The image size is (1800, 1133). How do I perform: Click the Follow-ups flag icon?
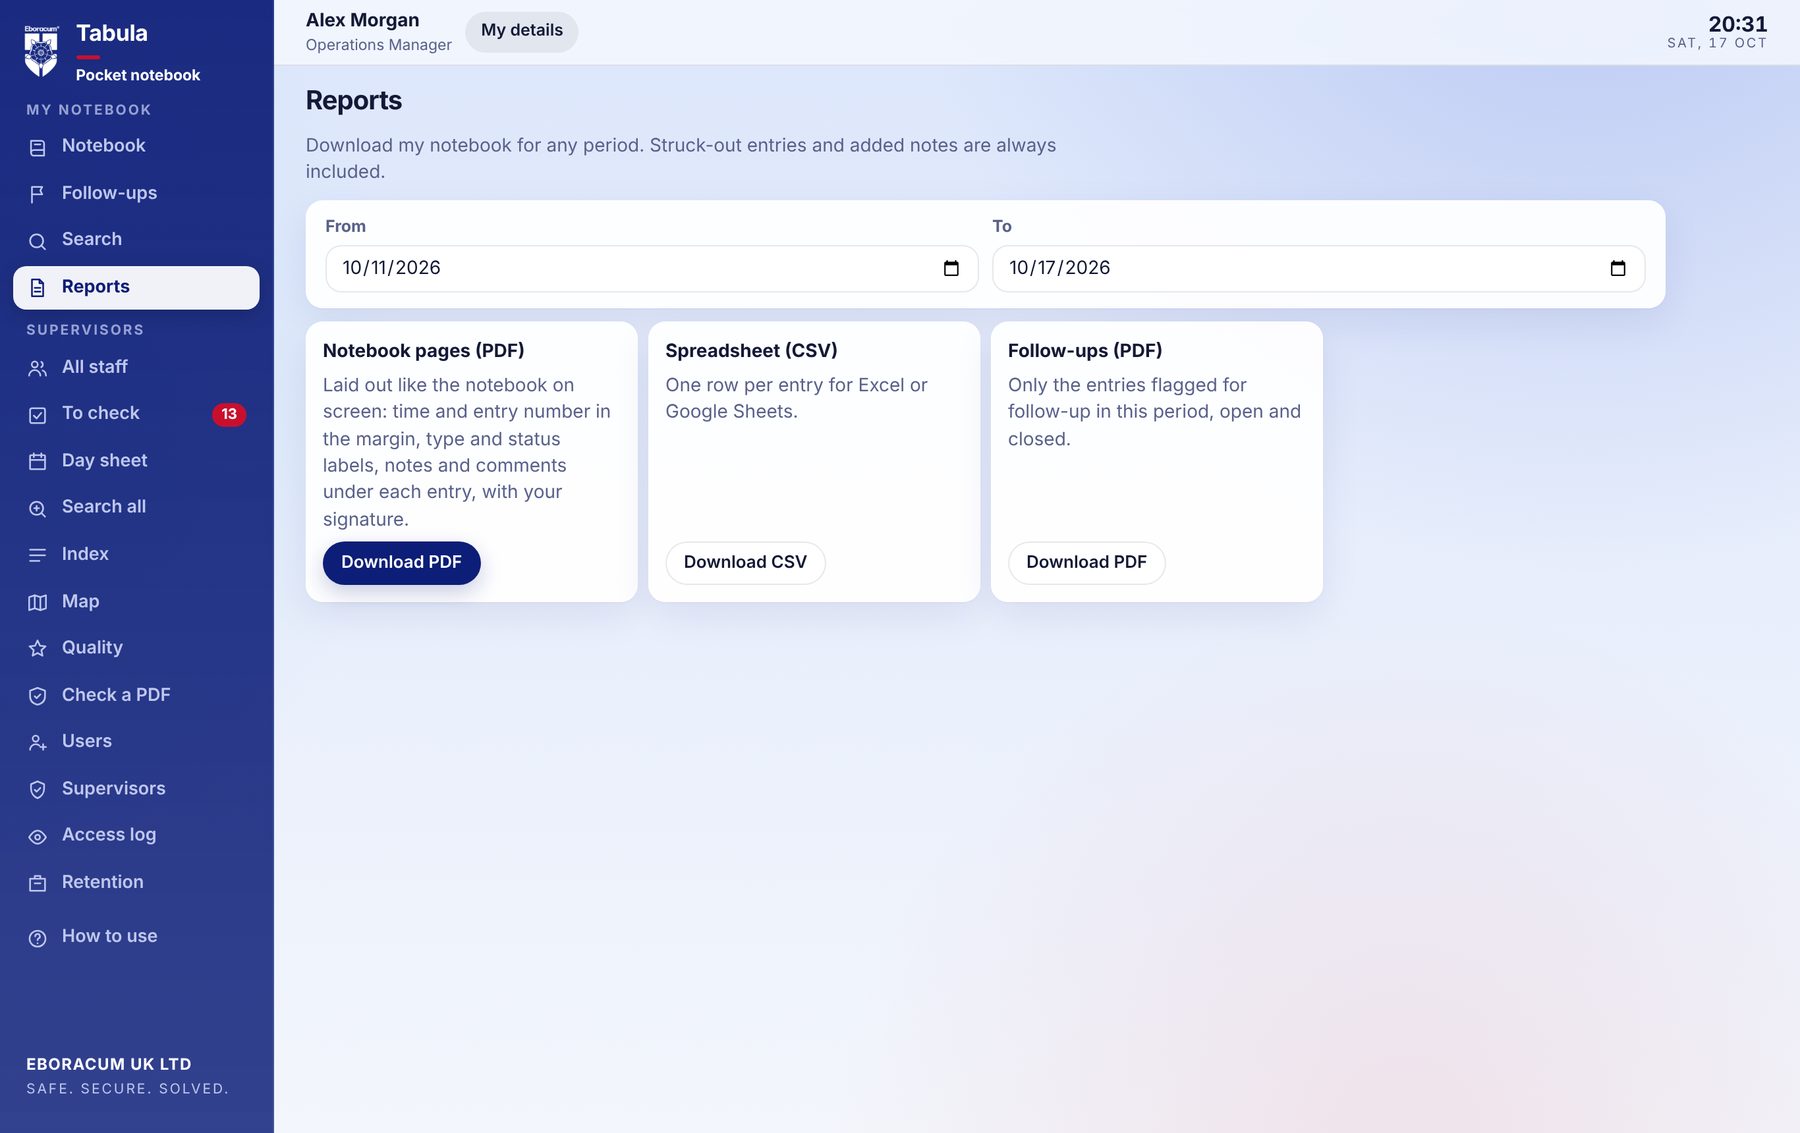pos(38,194)
